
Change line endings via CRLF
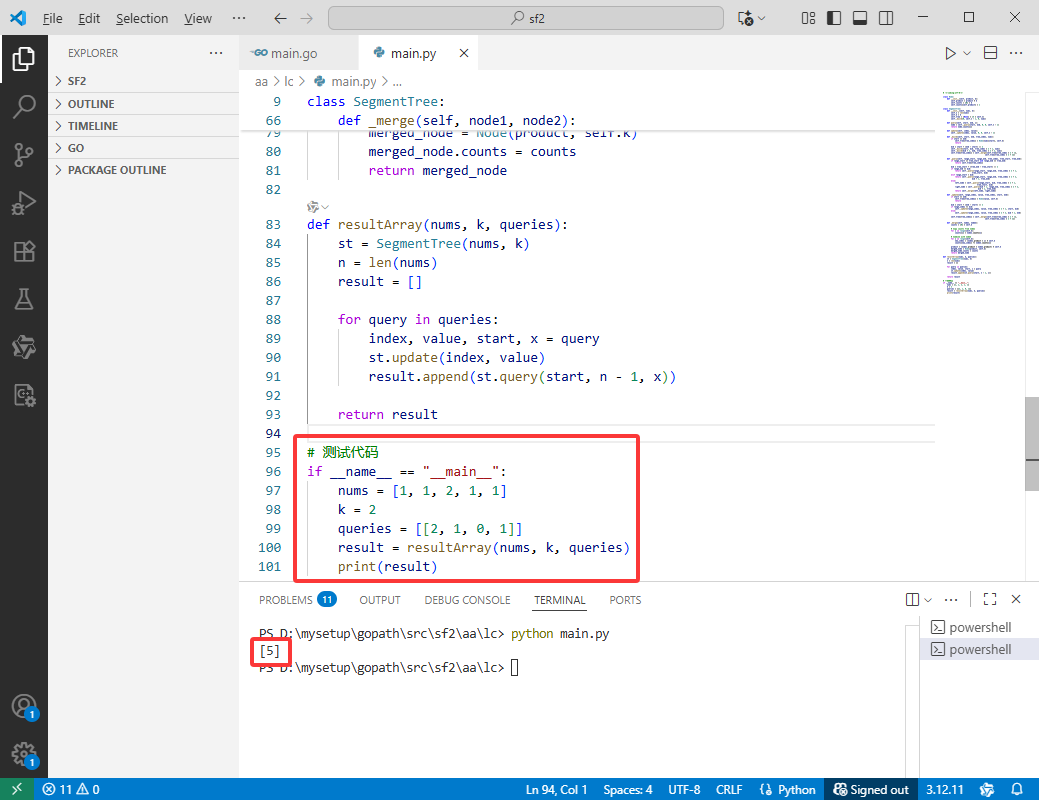tap(729, 789)
